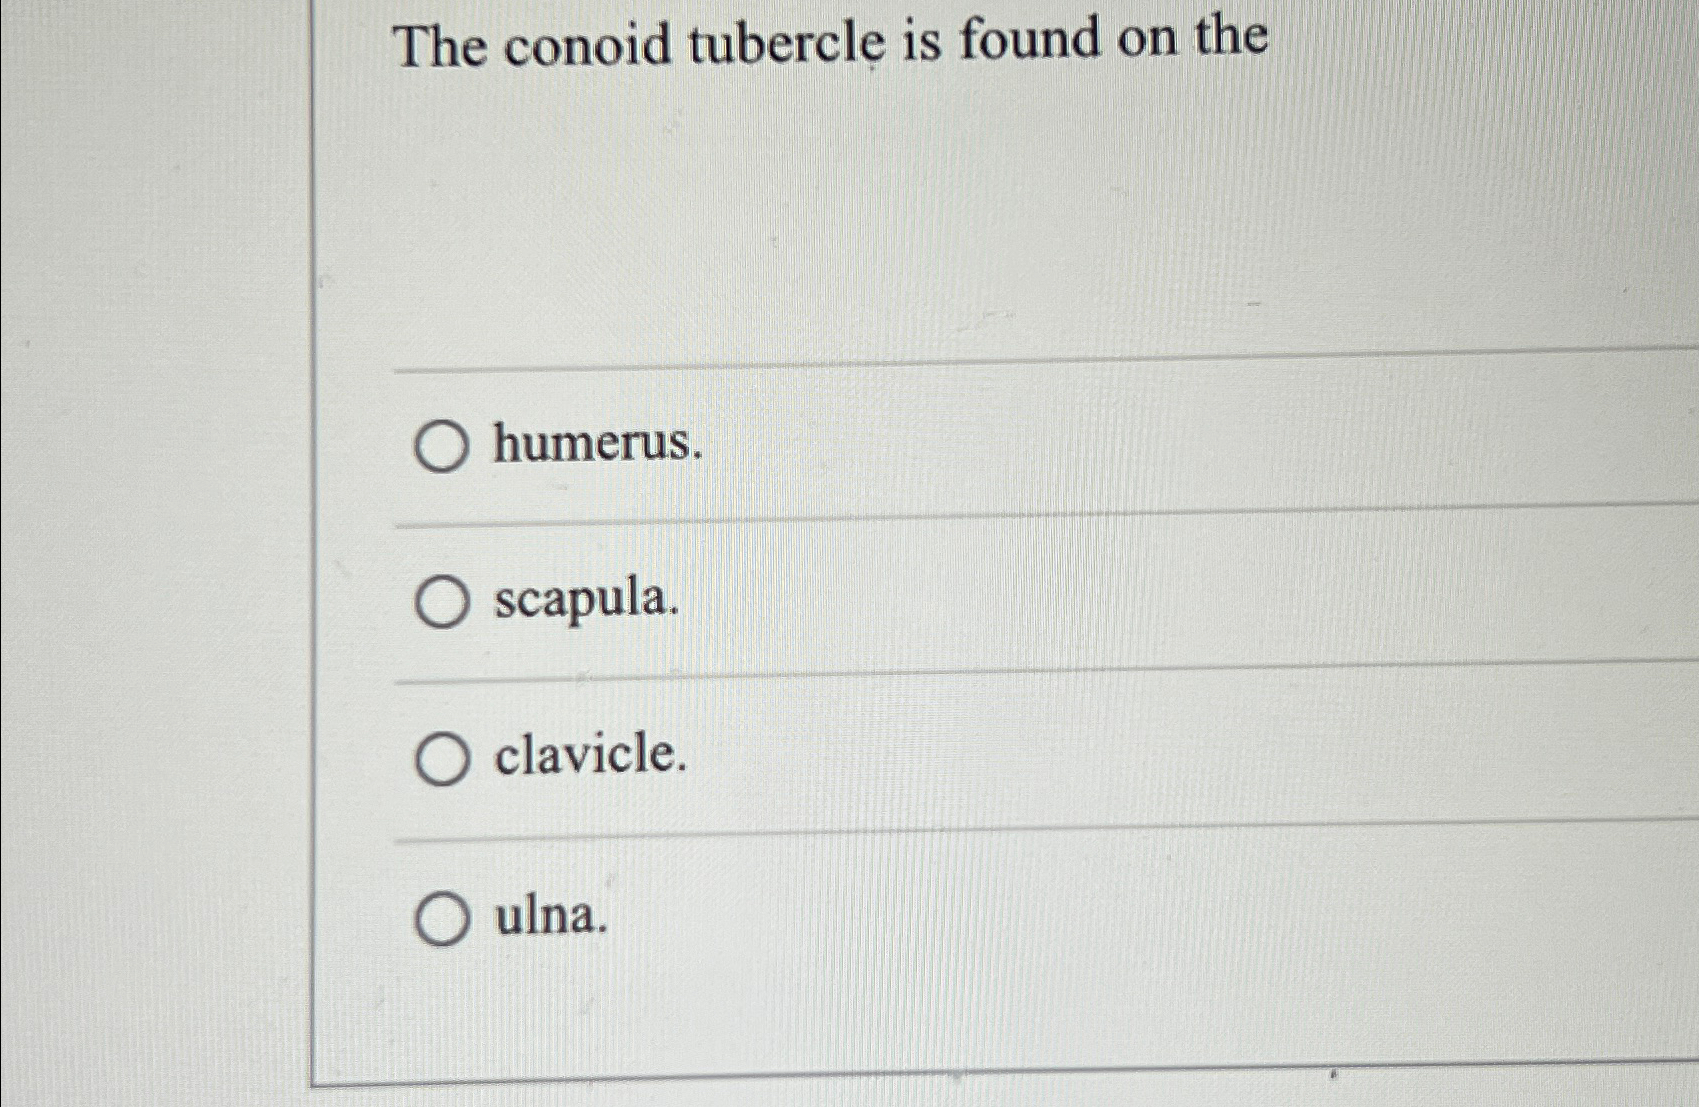1699x1107 pixels.
Task: Click the ulna answer label
Action: tap(548, 919)
